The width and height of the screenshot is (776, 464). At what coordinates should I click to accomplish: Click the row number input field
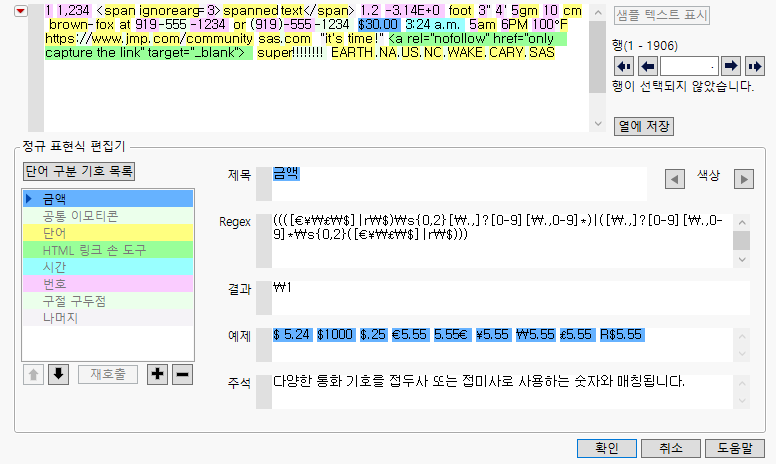pos(689,66)
